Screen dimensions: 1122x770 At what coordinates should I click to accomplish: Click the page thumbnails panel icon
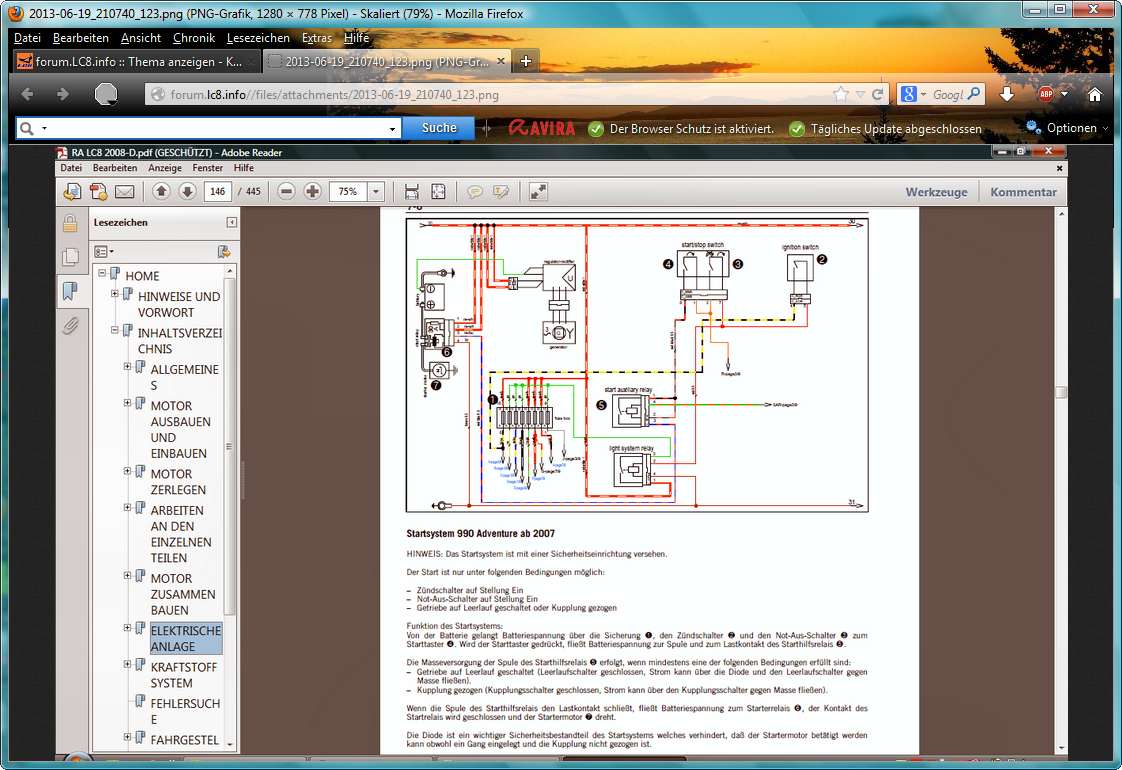pyautogui.click(x=70, y=257)
